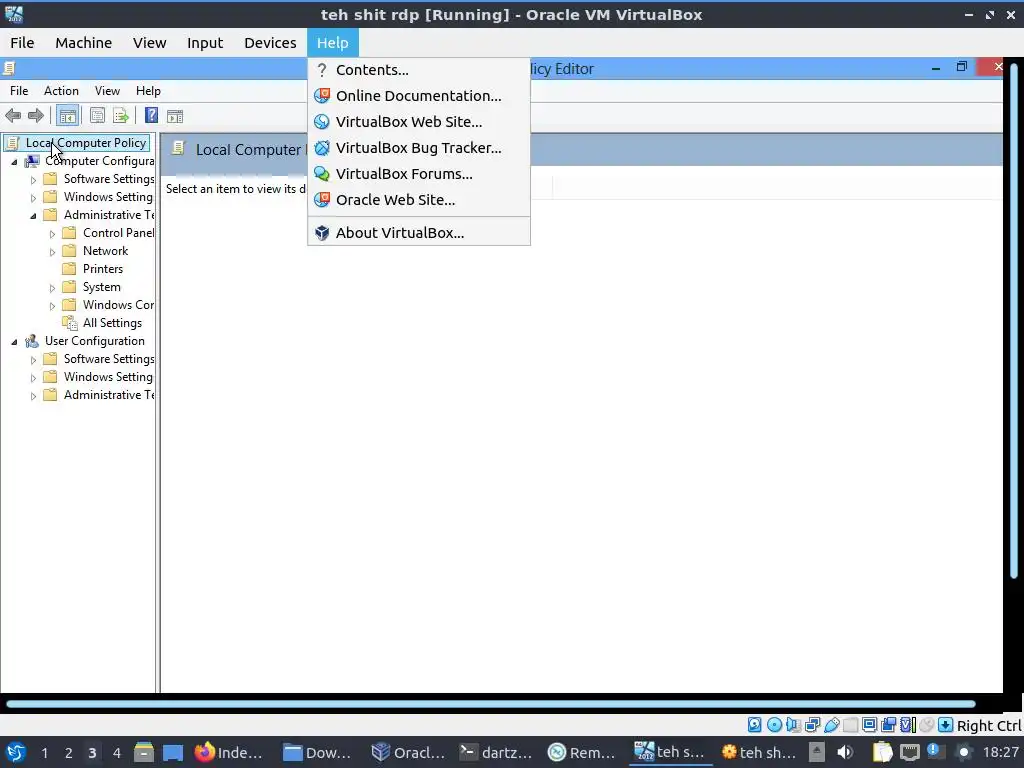Expand Administrative Templates under User Configuration
This screenshot has width=1024, height=768.
point(33,395)
